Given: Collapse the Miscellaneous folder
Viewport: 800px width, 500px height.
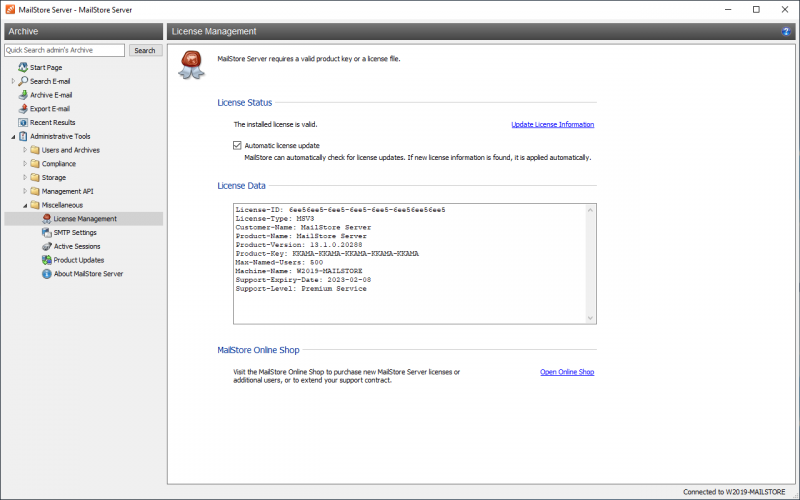Looking at the screenshot, I should pyautogui.click(x=24, y=205).
